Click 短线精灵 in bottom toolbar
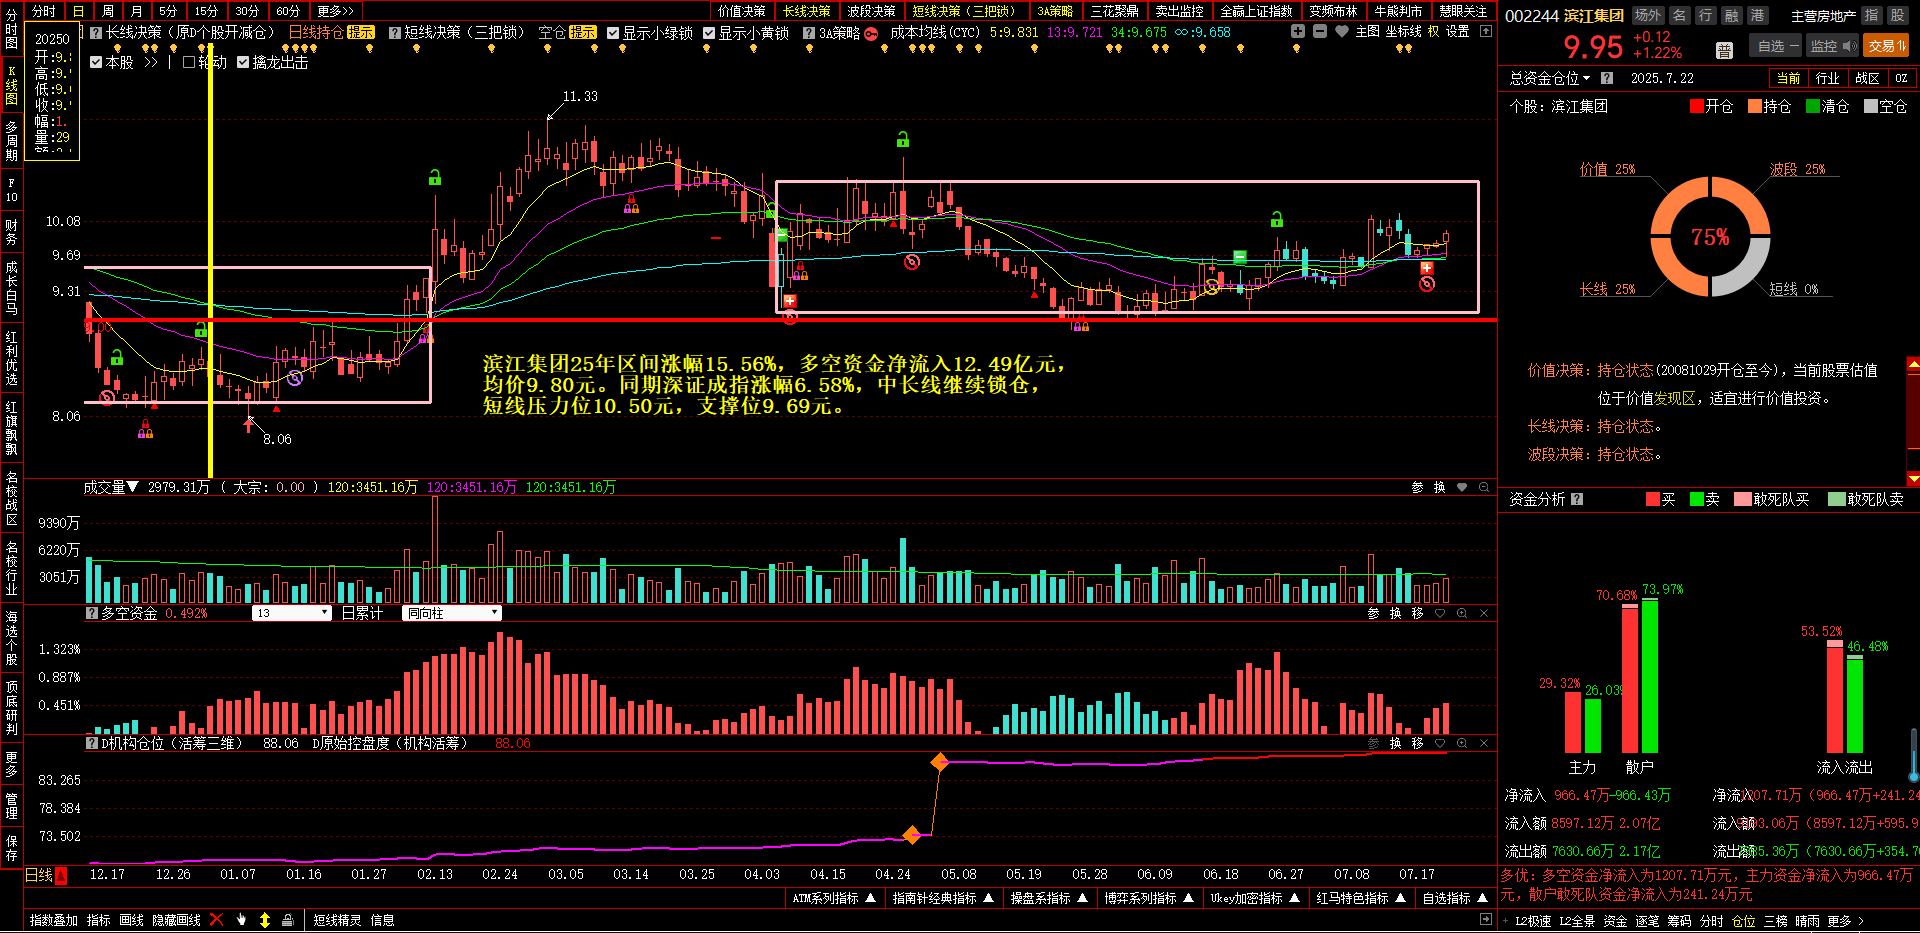The height and width of the screenshot is (933, 1920). 337,920
